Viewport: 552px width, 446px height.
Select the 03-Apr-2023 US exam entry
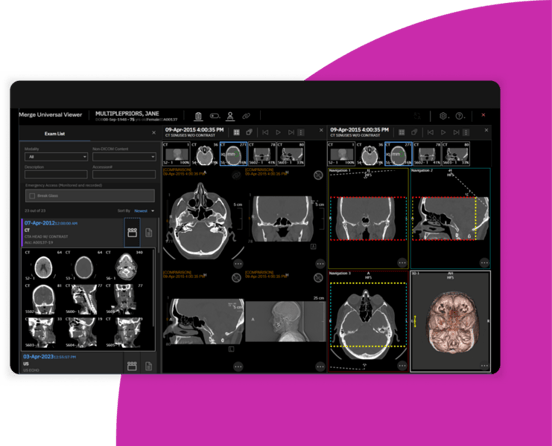[72, 363]
